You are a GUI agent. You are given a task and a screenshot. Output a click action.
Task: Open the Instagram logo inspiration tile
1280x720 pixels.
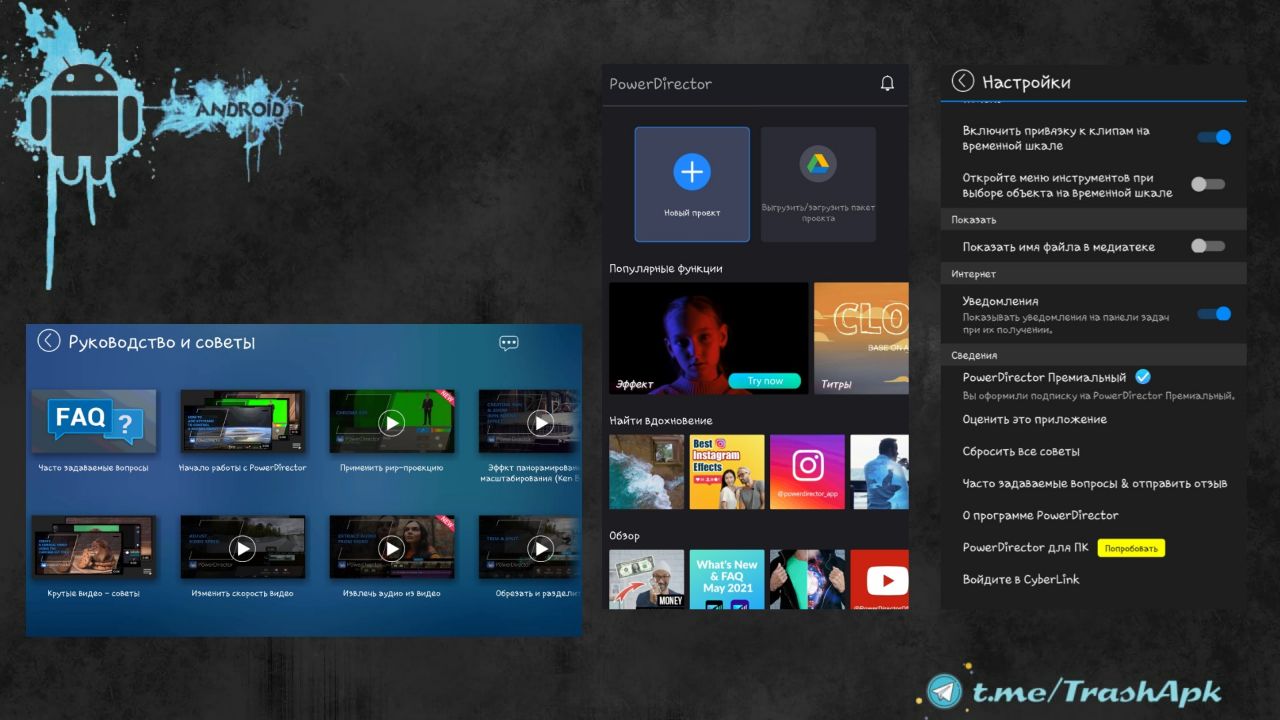(x=806, y=471)
